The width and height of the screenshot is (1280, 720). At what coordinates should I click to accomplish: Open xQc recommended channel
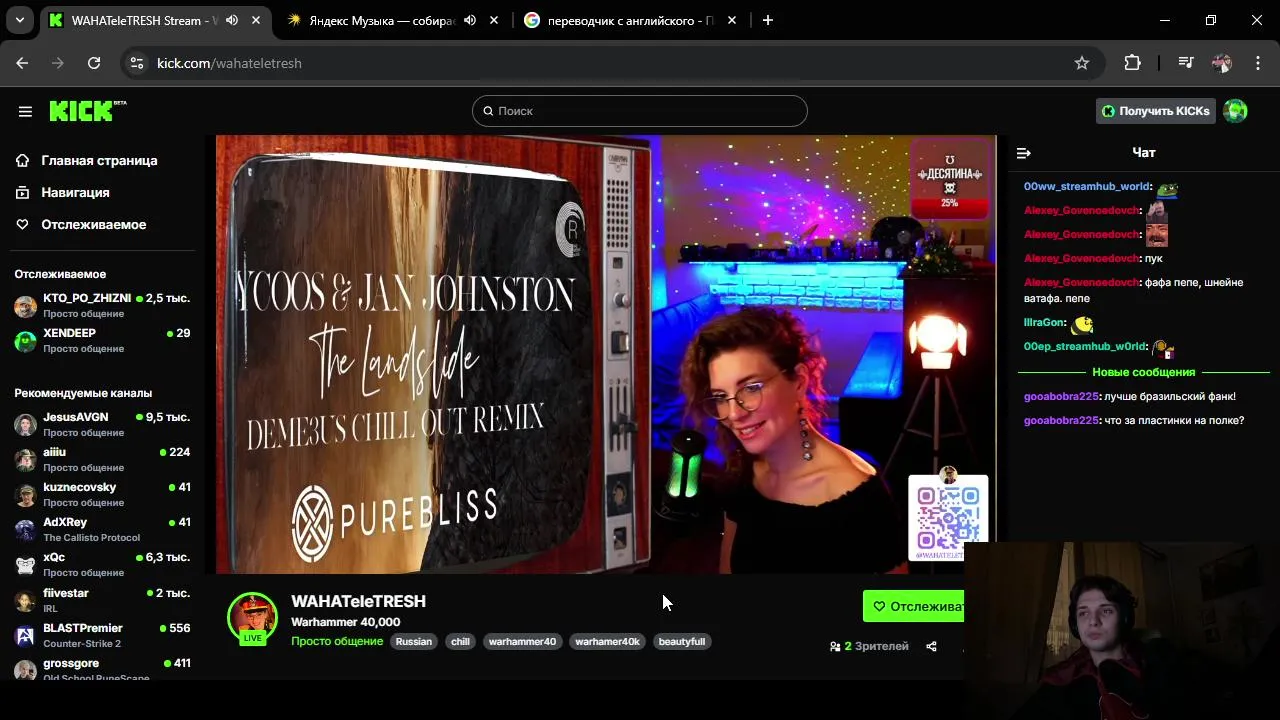[102, 564]
